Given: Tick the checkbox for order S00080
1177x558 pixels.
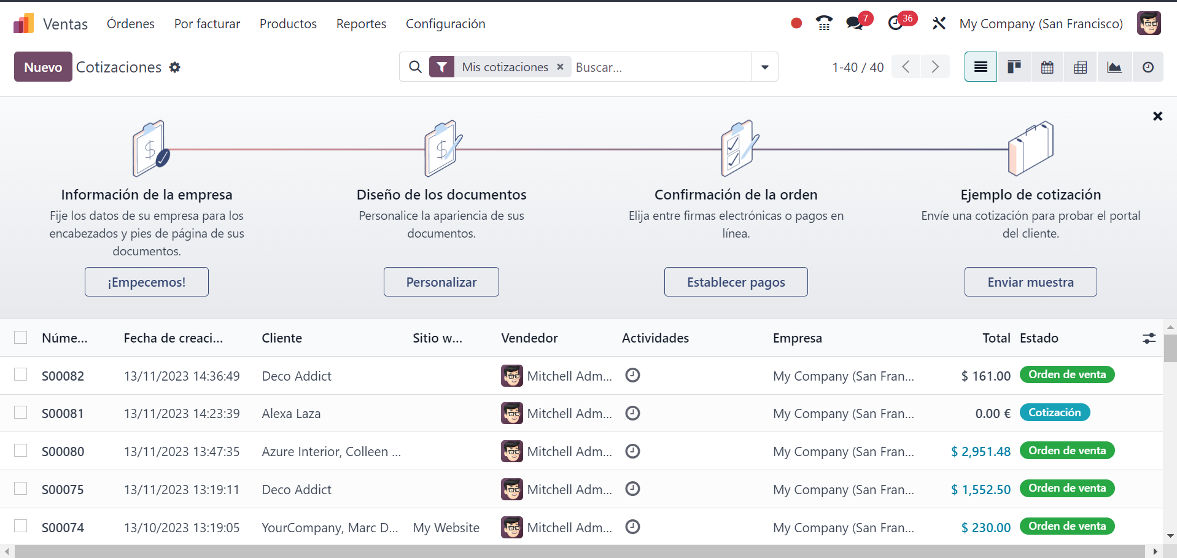Looking at the screenshot, I should coord(21,451).
